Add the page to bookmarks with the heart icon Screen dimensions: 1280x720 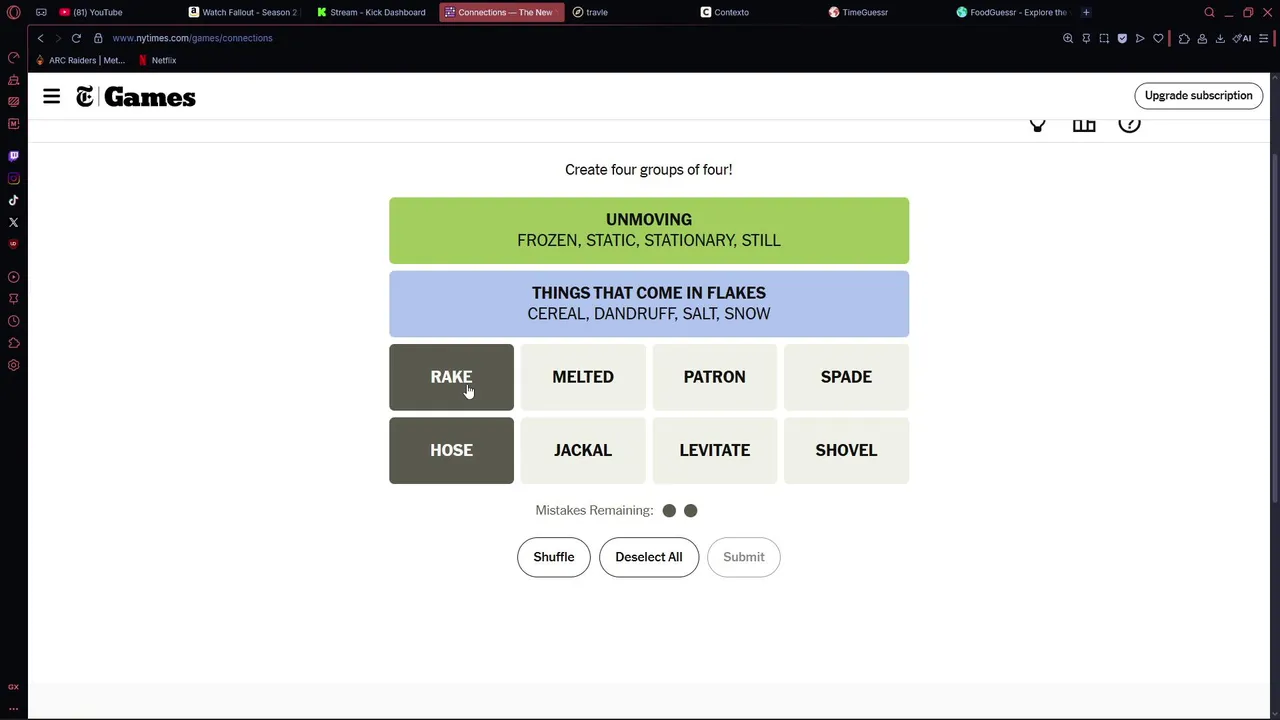1158,38
